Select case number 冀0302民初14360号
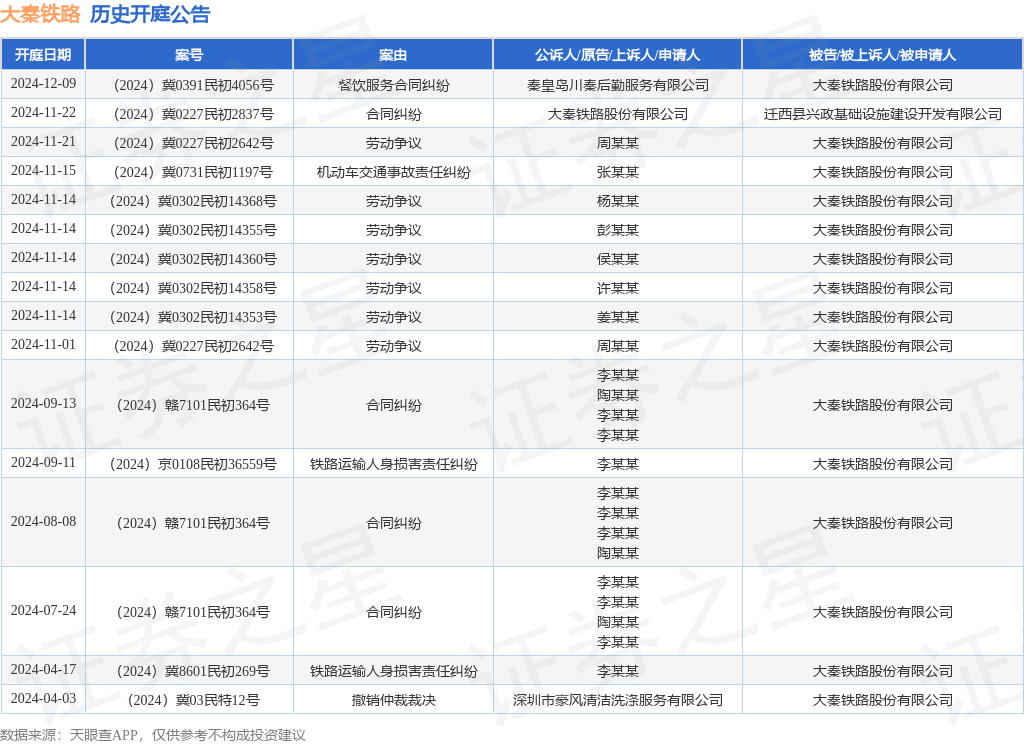The width and height of the screenshot is (1024, 744). [x=193, y=259]
